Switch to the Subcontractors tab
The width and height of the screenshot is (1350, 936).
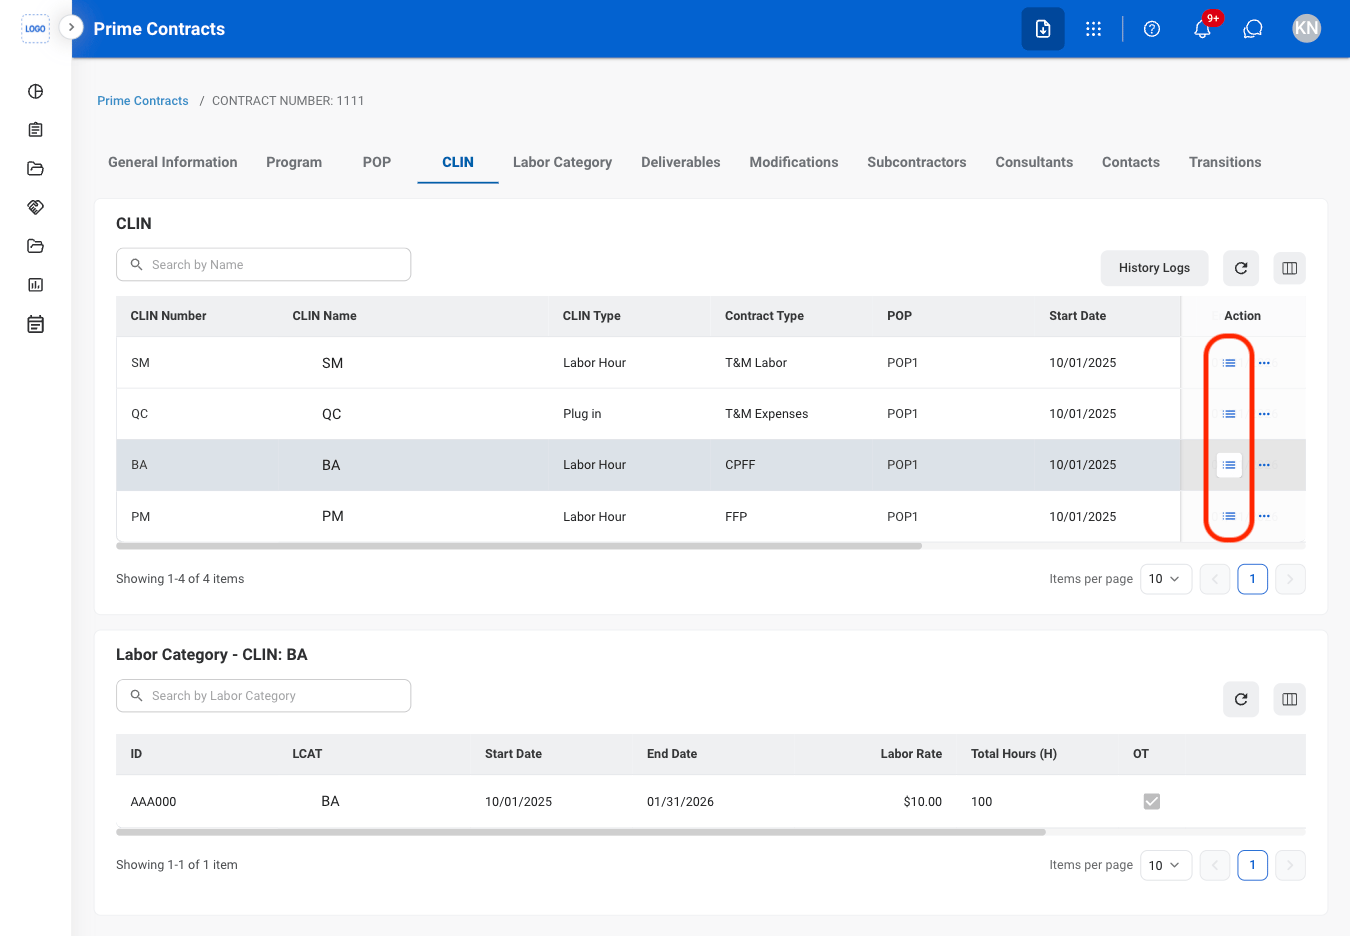pyautogui.click(x=917, y=162)
